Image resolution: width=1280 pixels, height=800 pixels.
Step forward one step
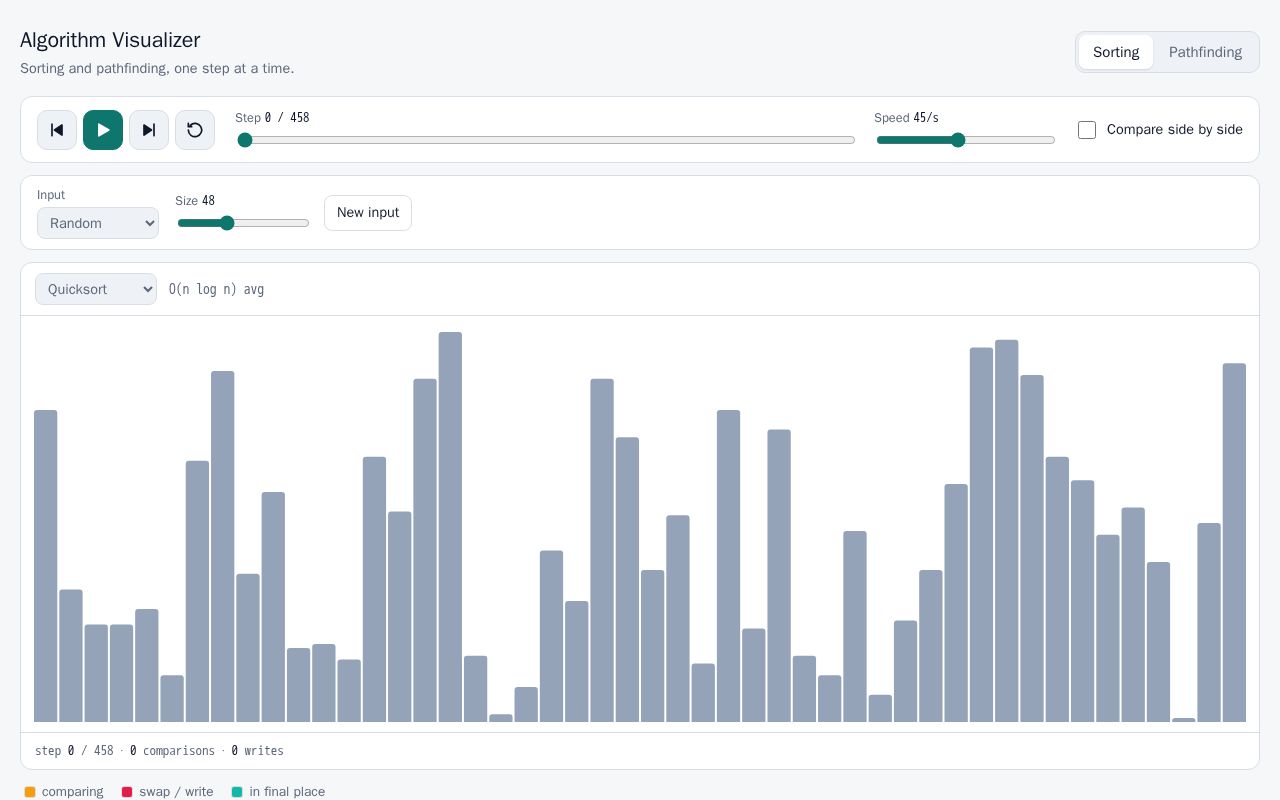[x=149, y=130]
